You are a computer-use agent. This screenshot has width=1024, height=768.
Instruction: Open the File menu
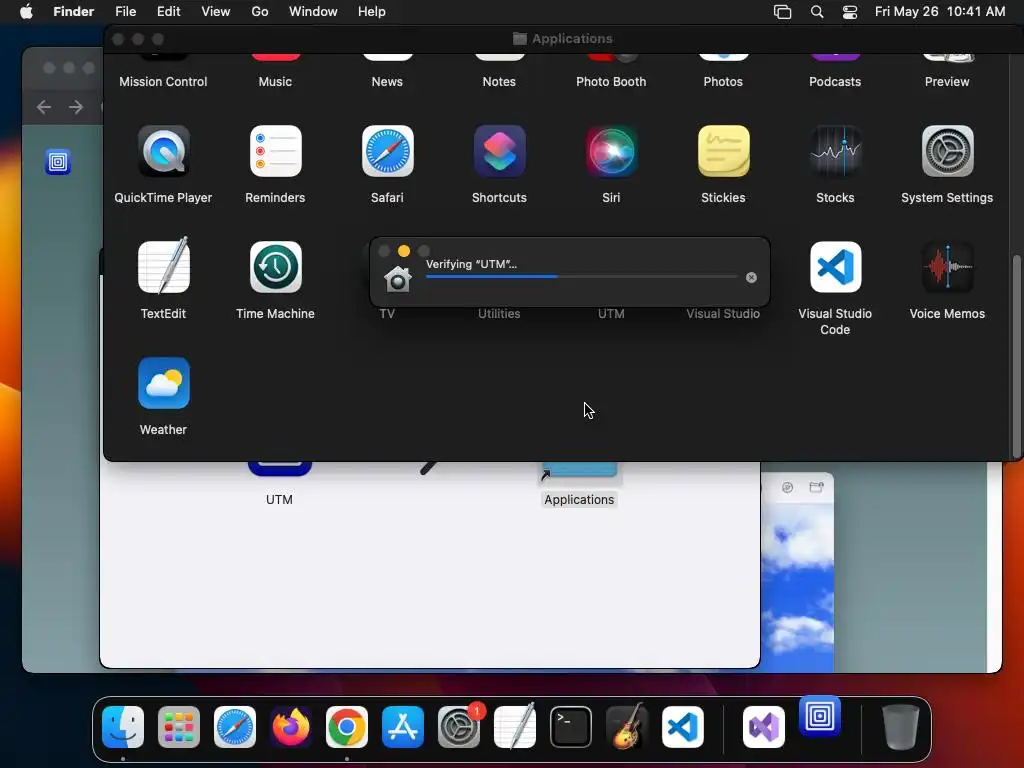pos(125,12)
